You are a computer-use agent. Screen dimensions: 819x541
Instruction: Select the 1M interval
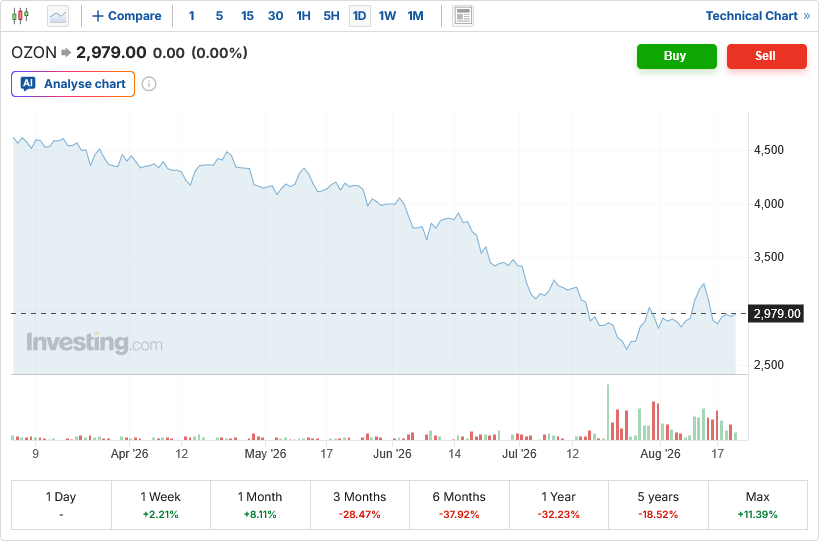pyautogui.click(x=415, y=16)
